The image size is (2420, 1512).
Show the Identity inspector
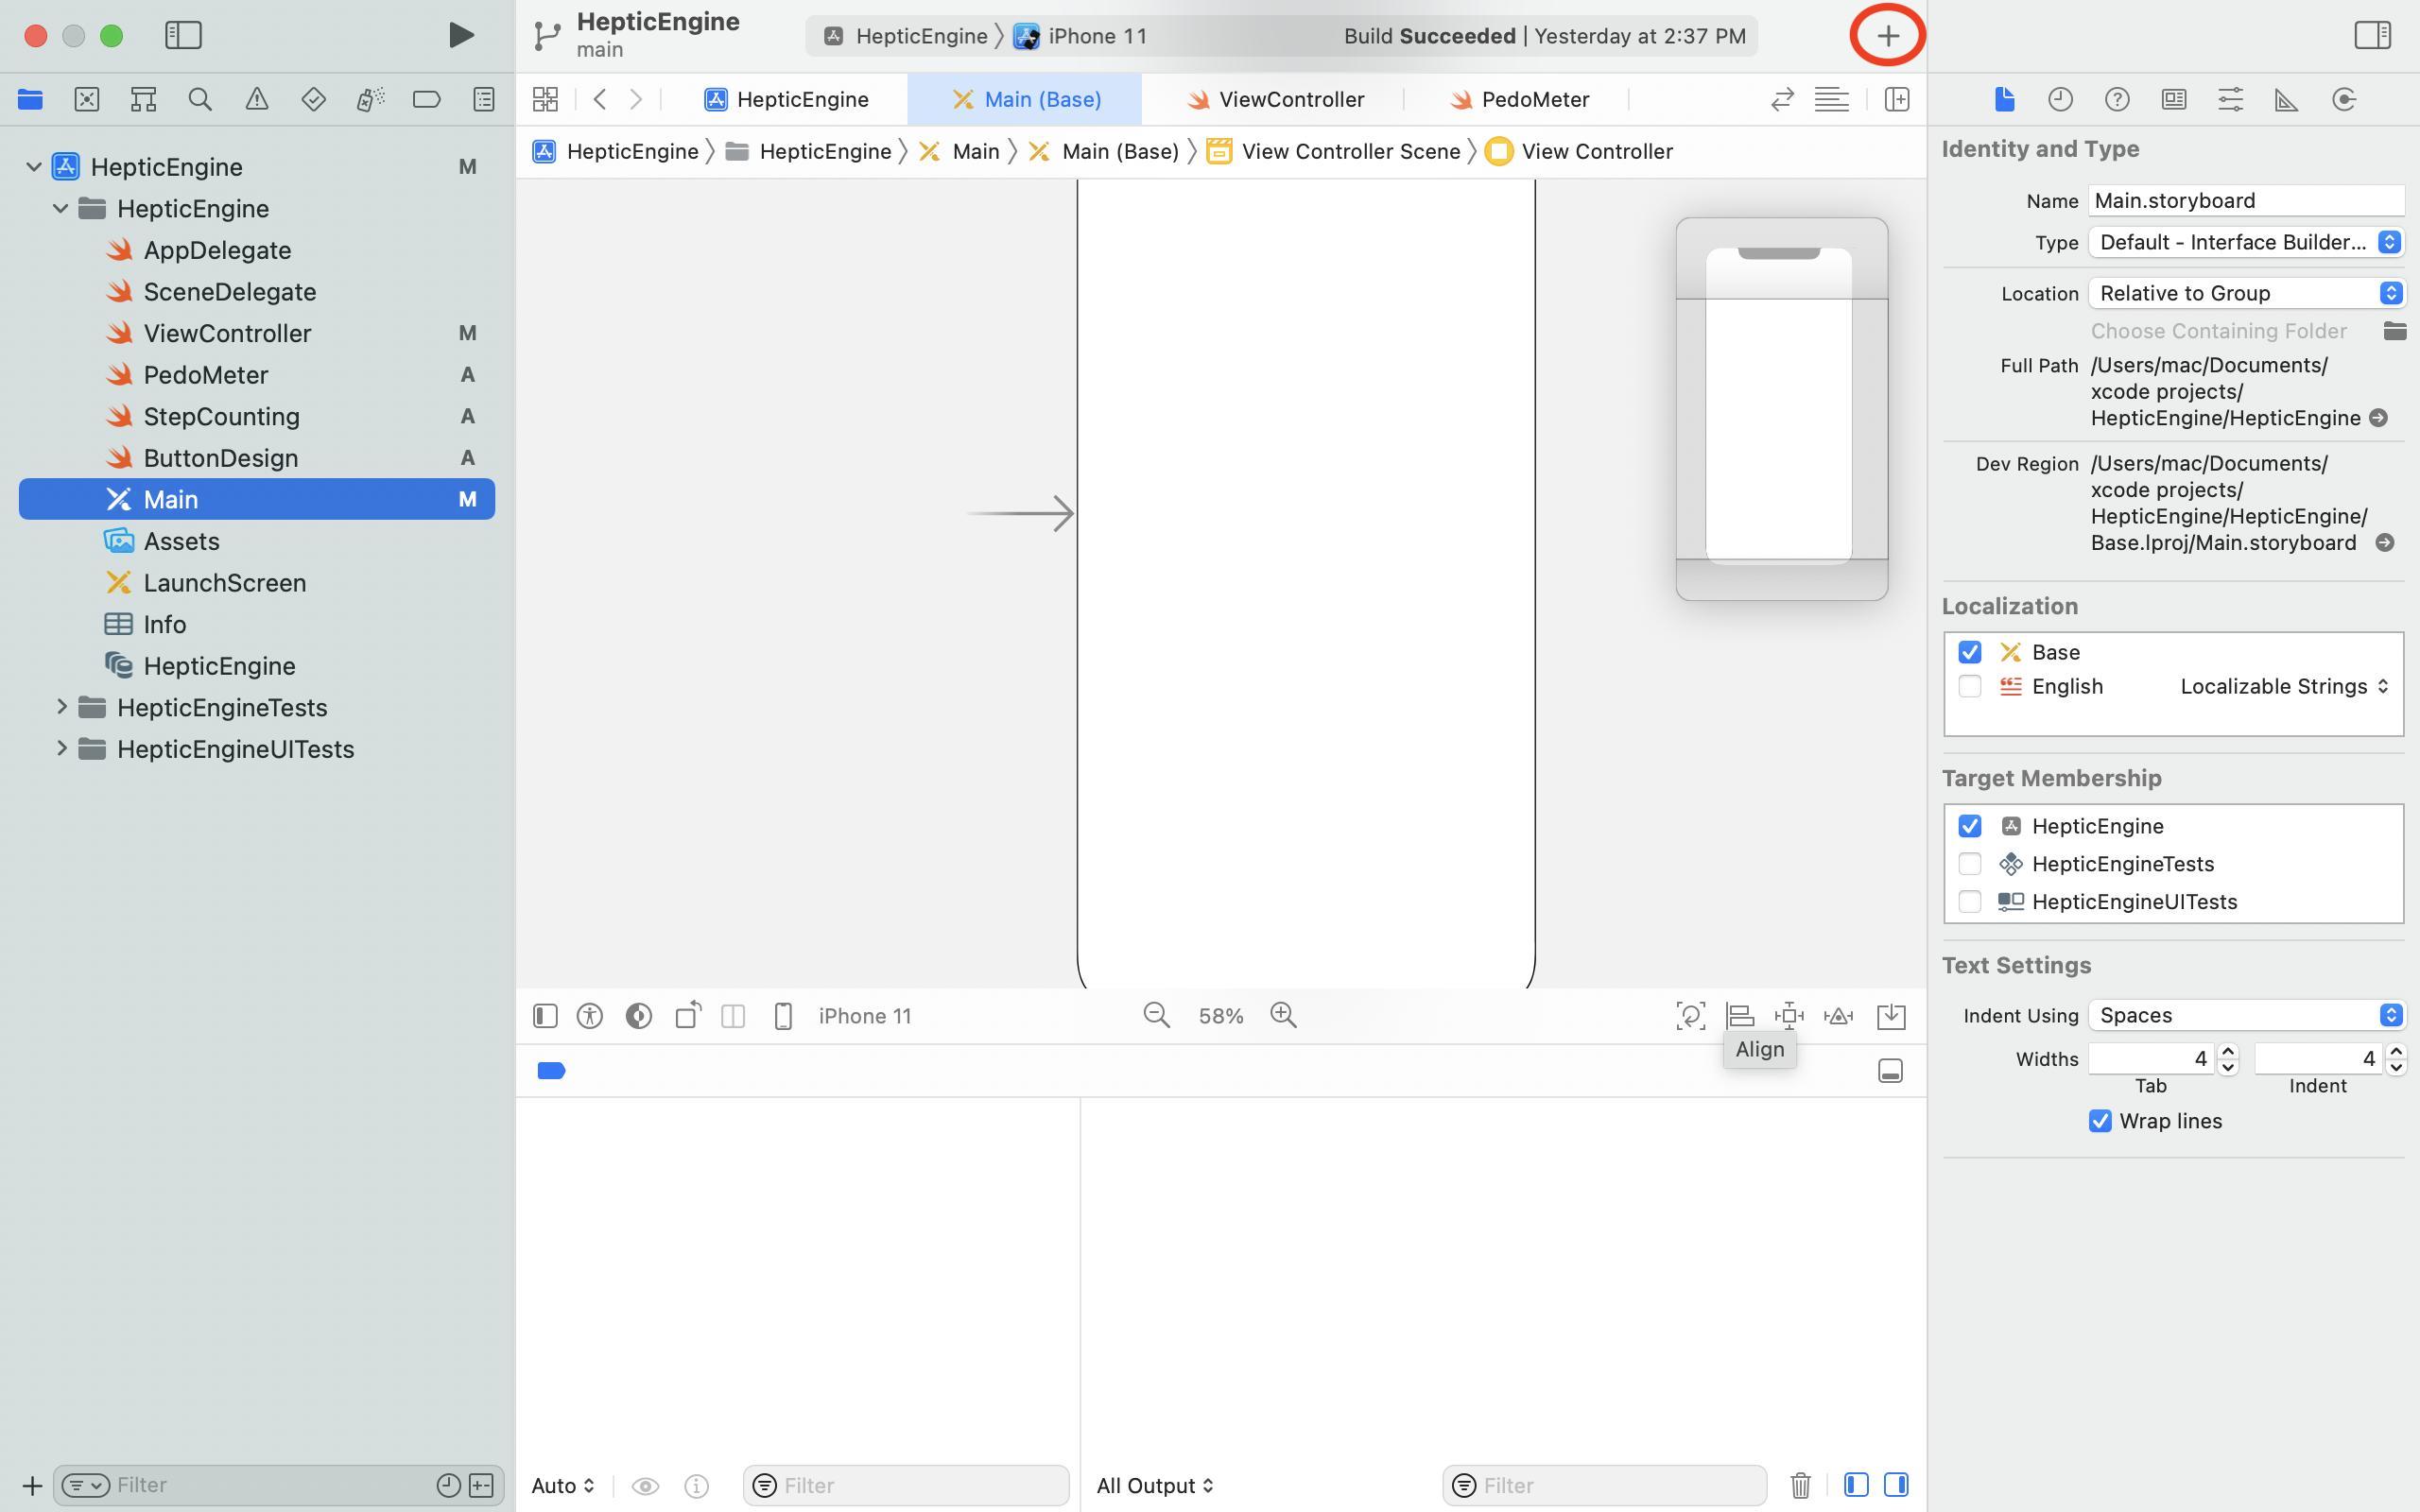click(x=2173, y=99)
